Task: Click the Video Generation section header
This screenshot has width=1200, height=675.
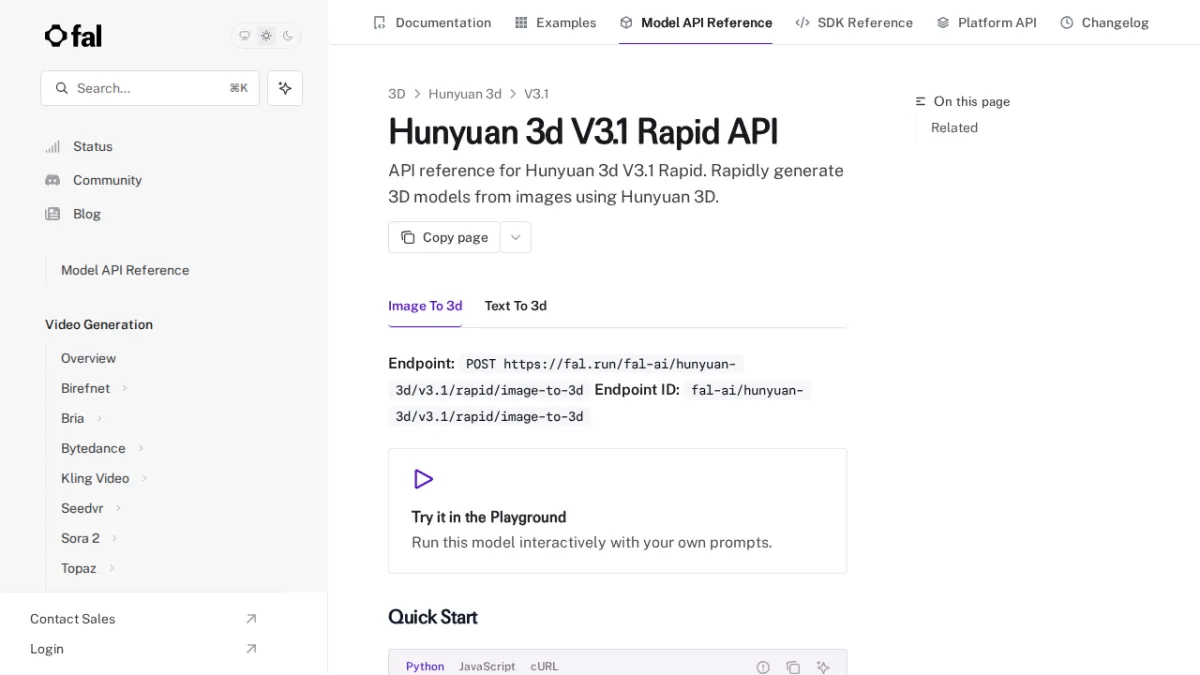Action: click(x=99, y=325)
